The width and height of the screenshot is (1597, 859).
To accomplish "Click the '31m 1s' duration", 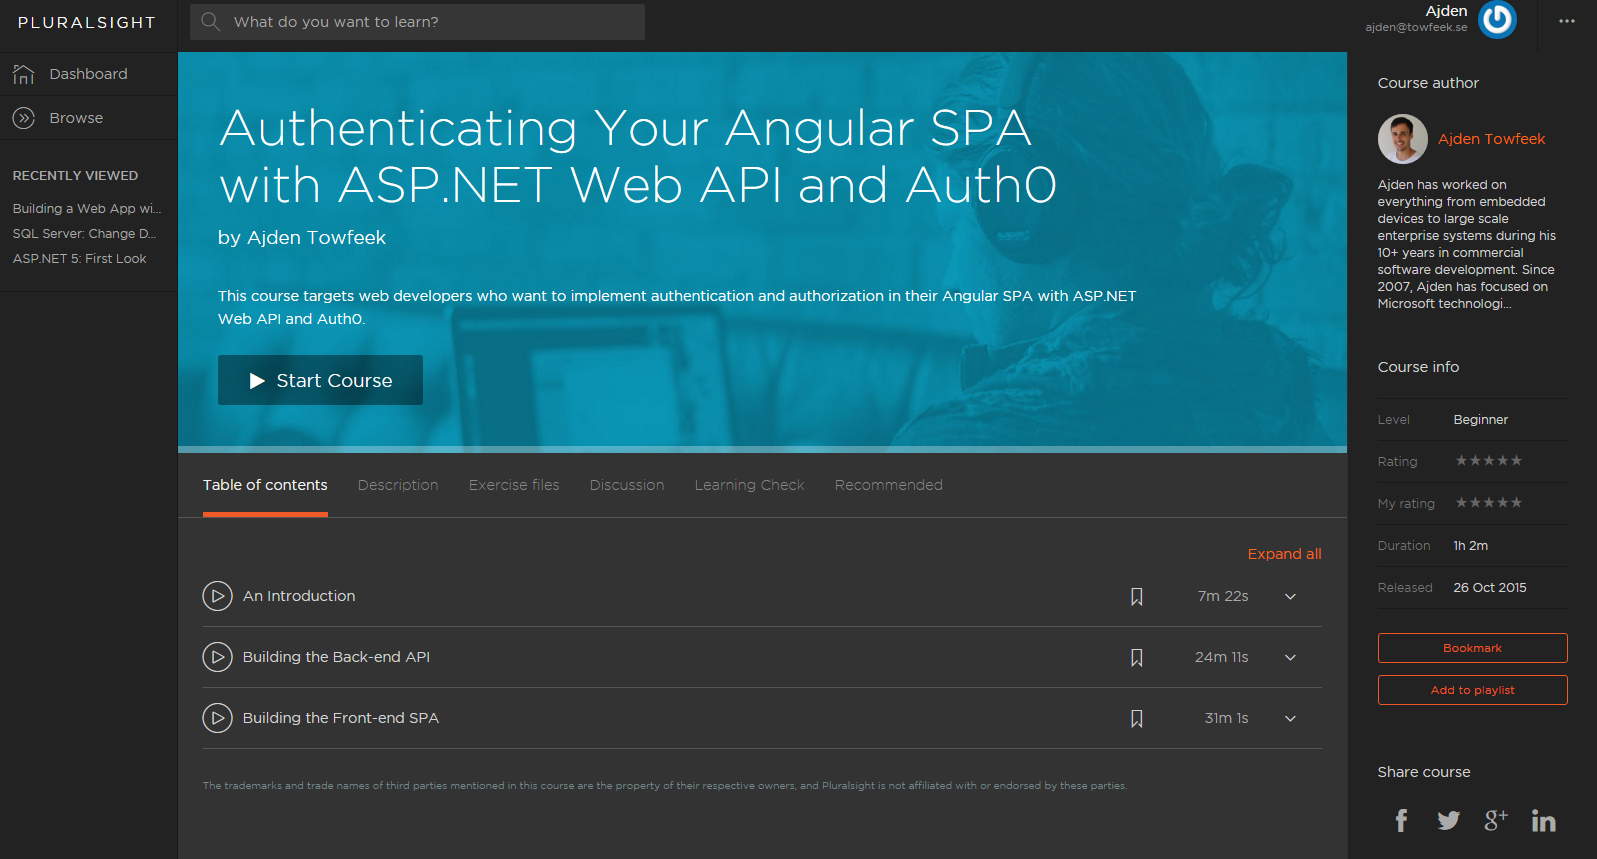I will (x=1226, y=718).
